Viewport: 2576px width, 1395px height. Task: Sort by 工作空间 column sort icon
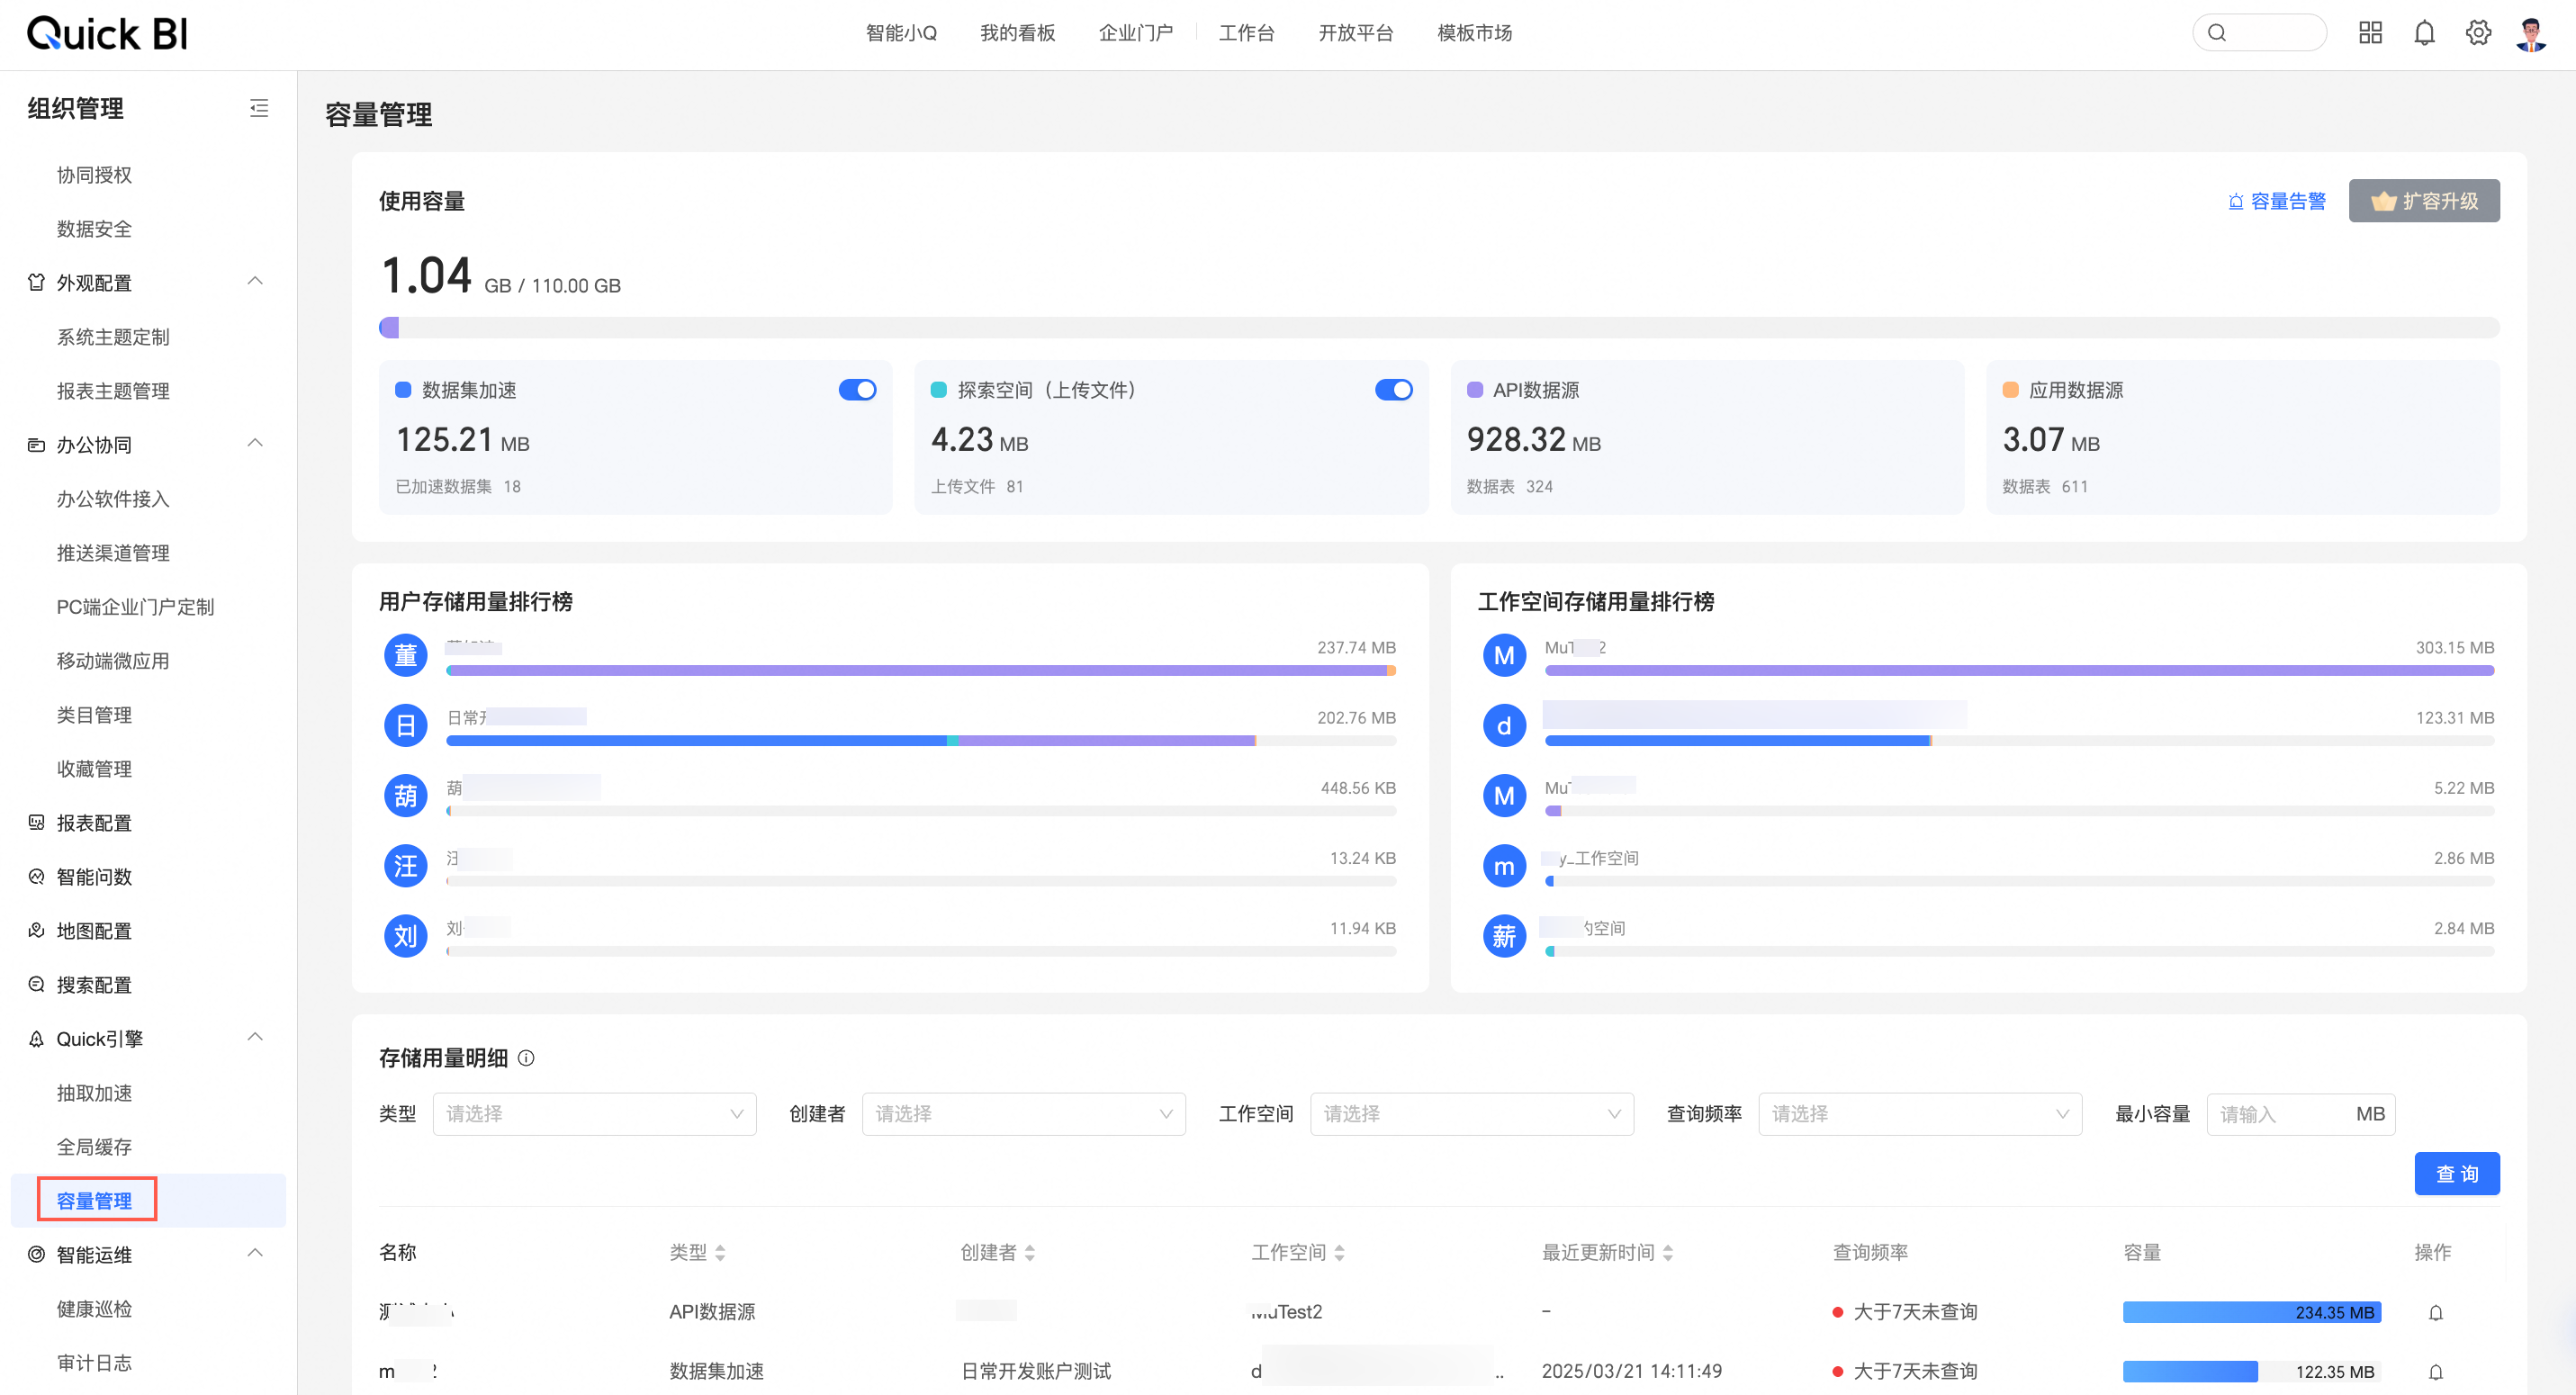pos(1339,1253)
